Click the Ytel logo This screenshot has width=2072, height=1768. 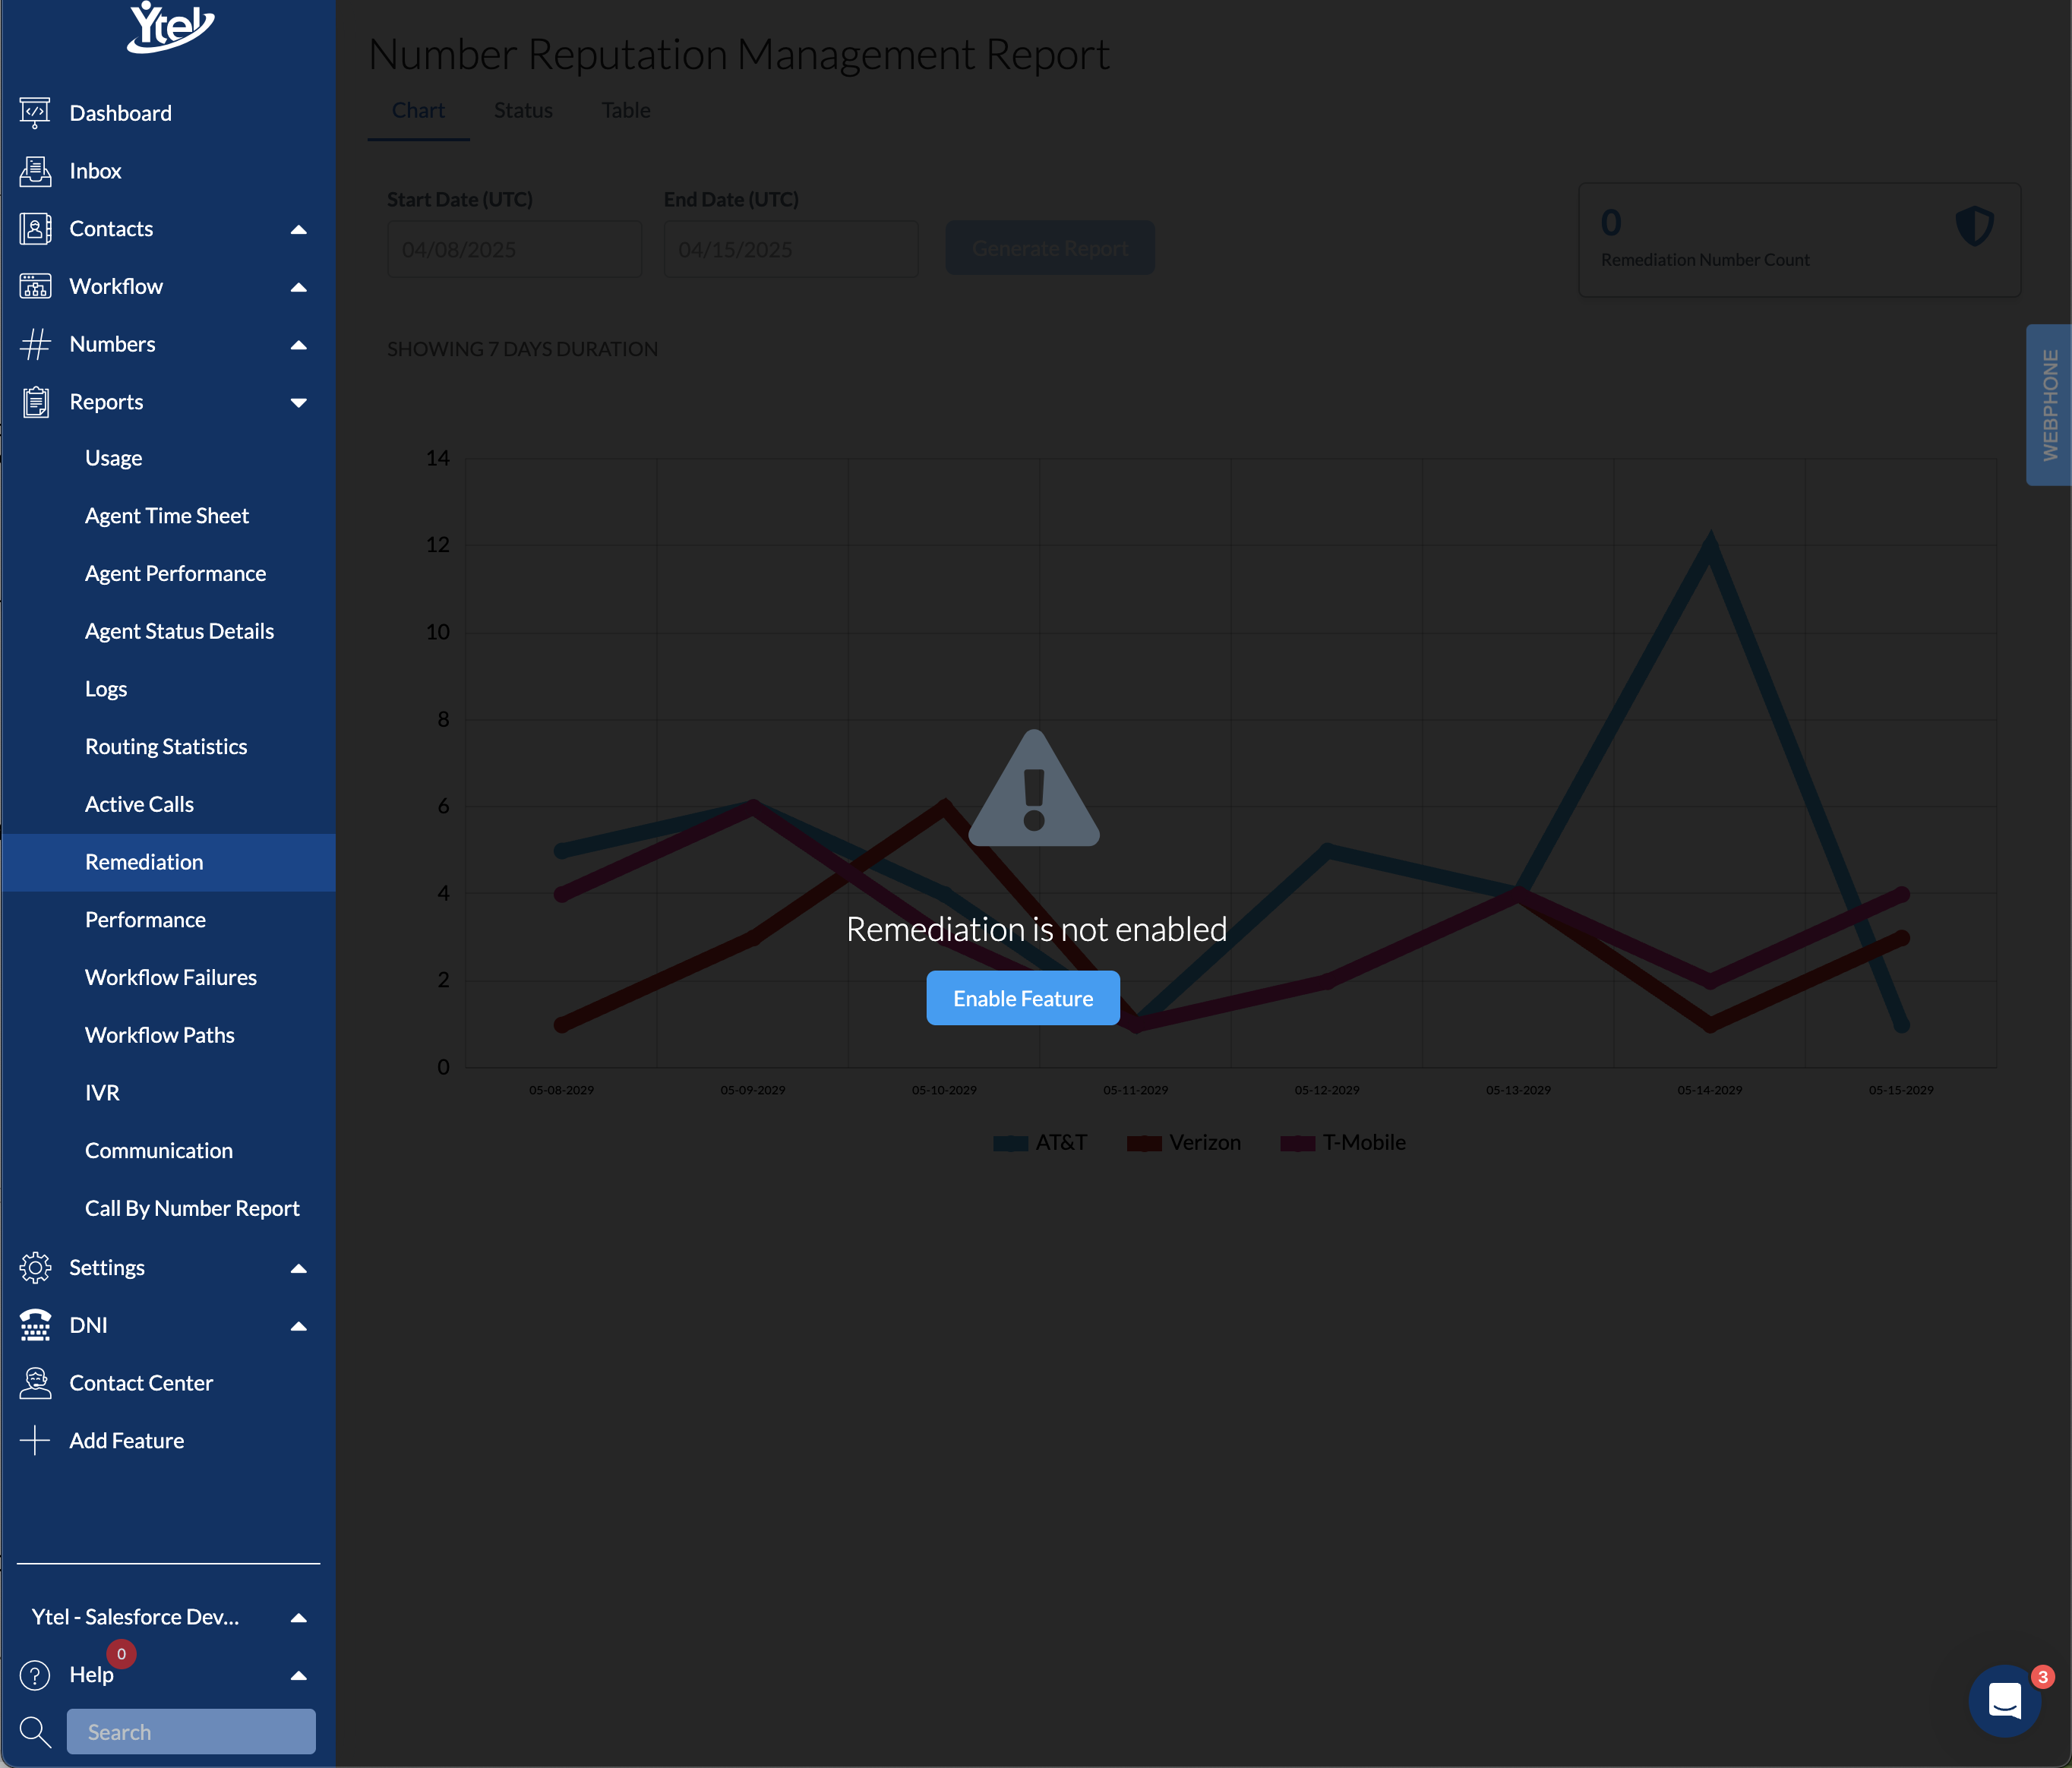[170, 26]
